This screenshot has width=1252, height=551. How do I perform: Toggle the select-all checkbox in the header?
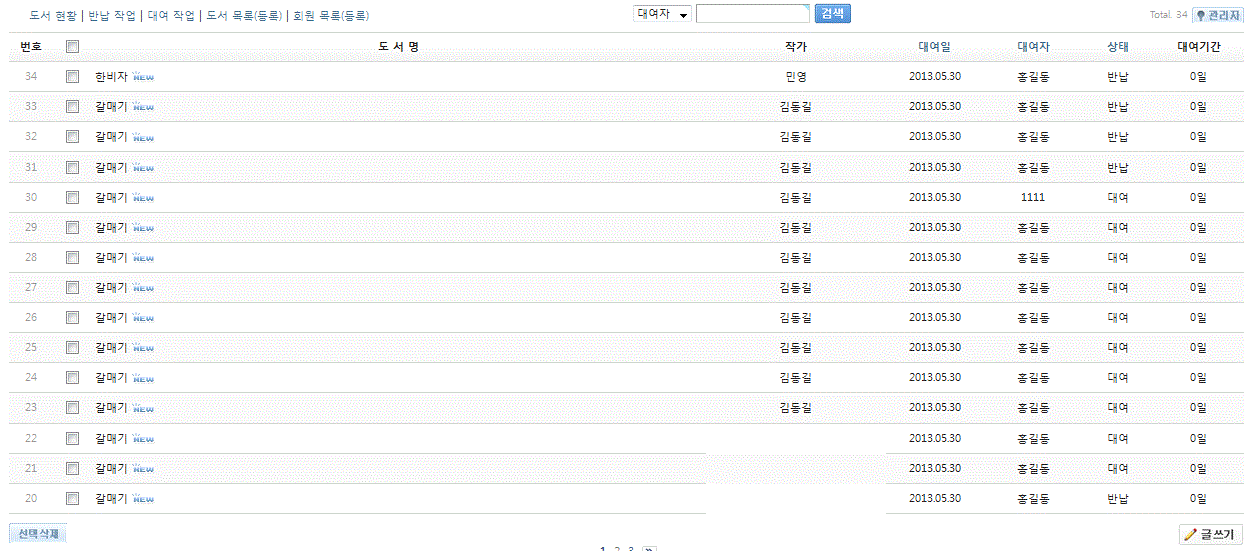[x=72, y=46]
